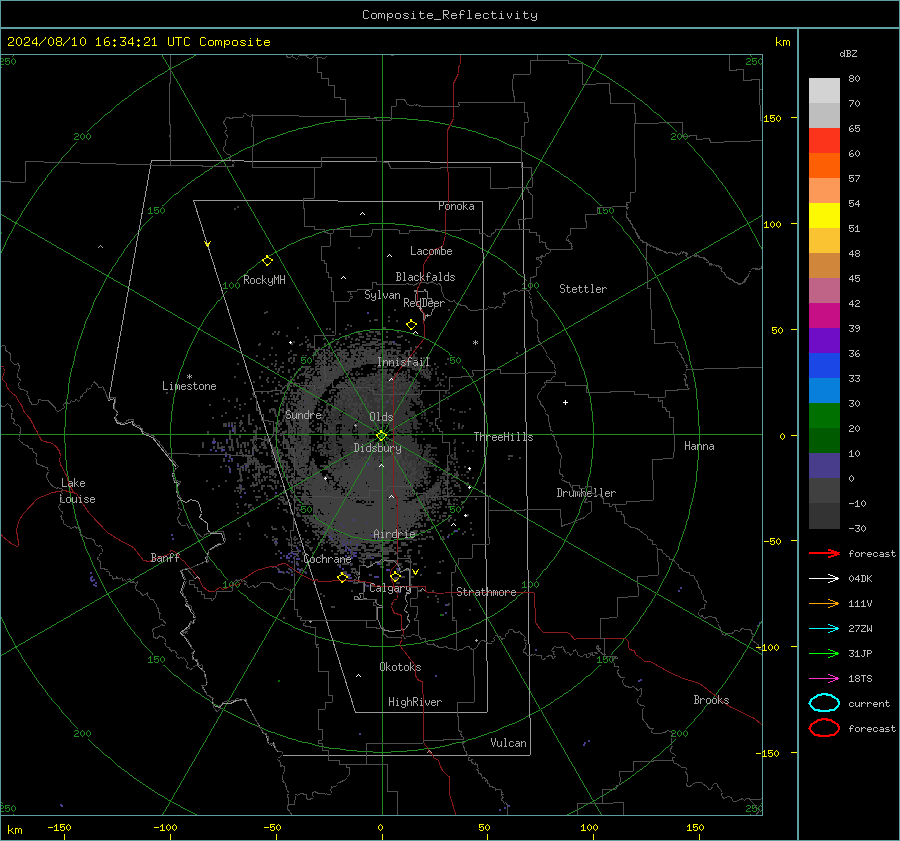Image resolution: width=900 pixels, height=841 pixels.
Task: Click the yellow diamond marker below Cochrane
Action: (x=343, y=577)
